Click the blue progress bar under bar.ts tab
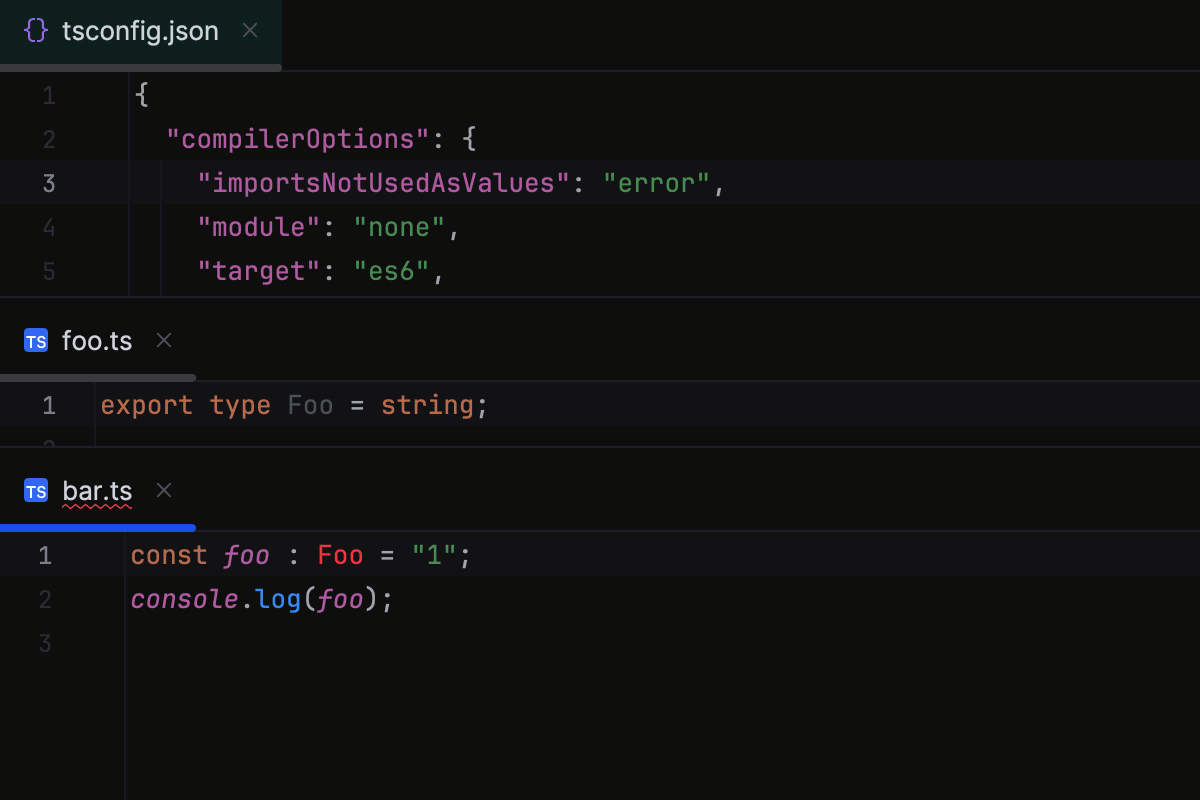The image size is (1200, 800). [97, 527]
